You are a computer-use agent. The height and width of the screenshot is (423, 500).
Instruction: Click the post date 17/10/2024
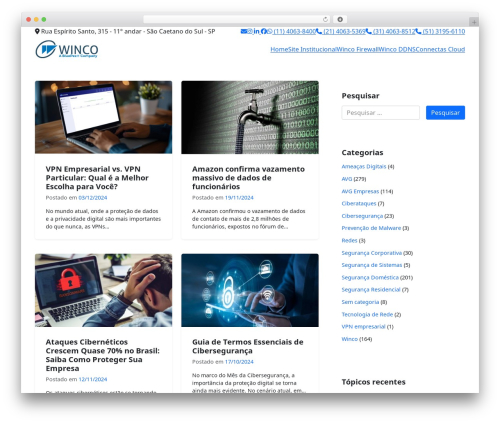pos(239,362)
